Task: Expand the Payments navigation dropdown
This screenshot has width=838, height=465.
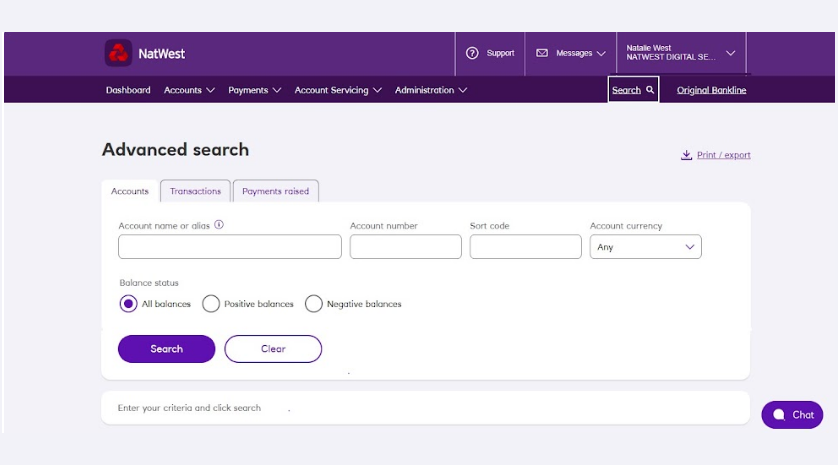Action: [254, 90]
